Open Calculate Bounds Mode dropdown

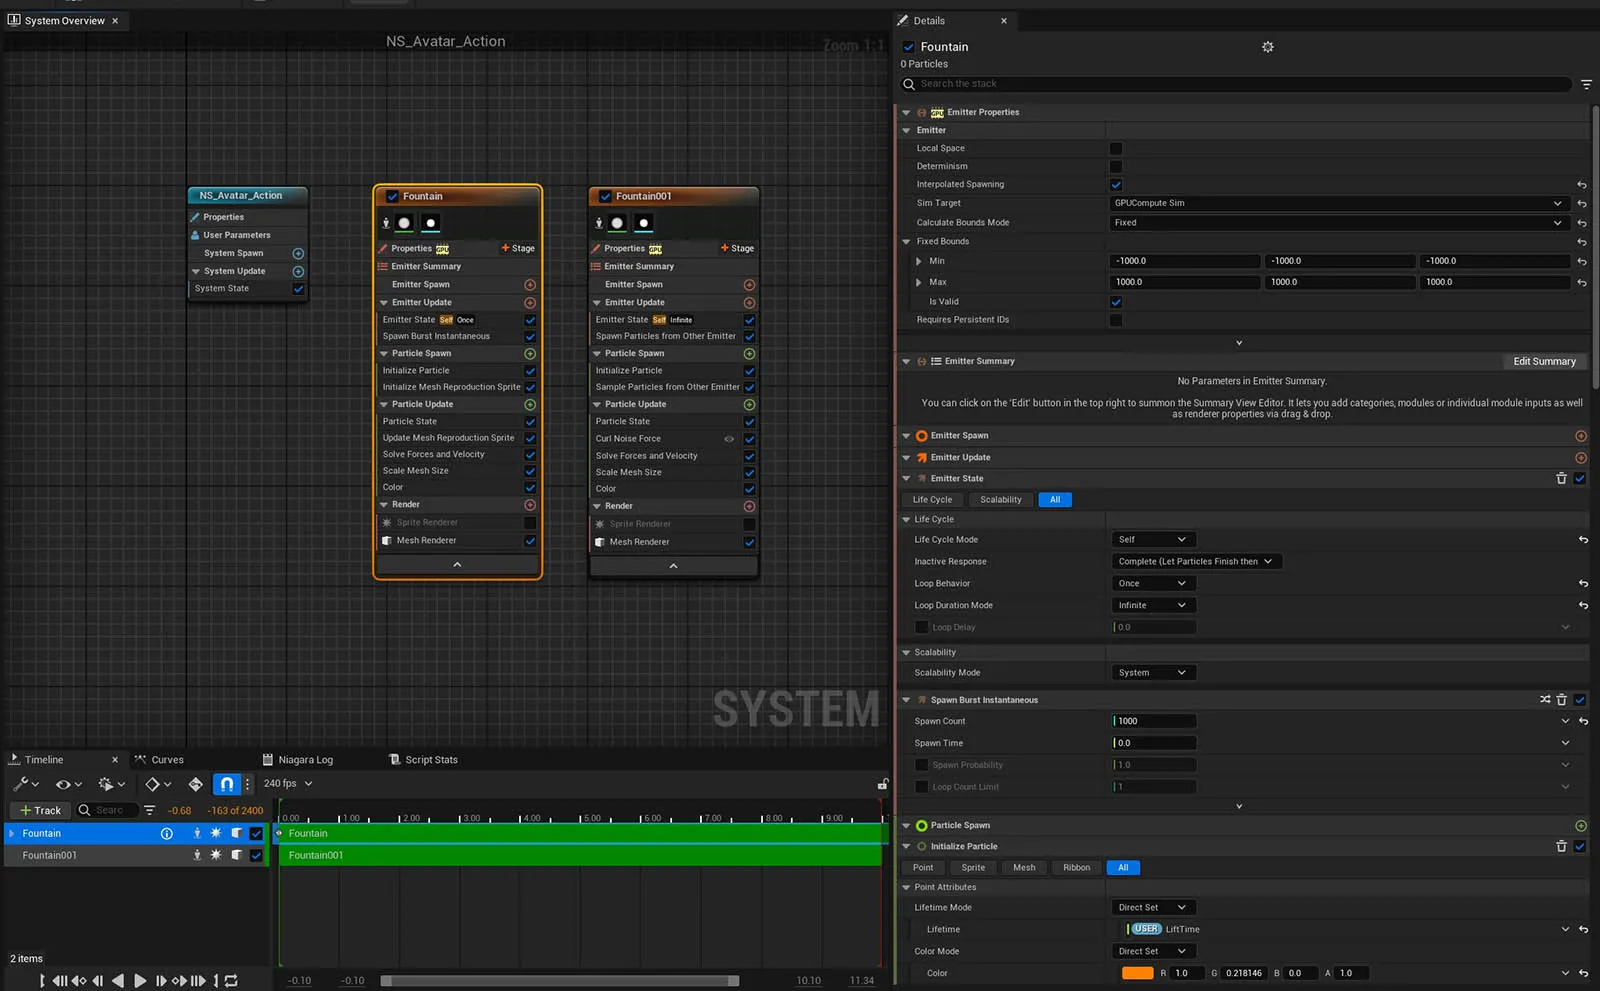[1338, 223]
